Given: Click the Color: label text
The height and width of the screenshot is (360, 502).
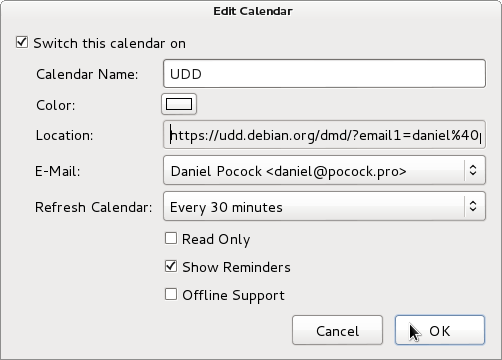Looking at the screenshot, I should tap(56, 105).
